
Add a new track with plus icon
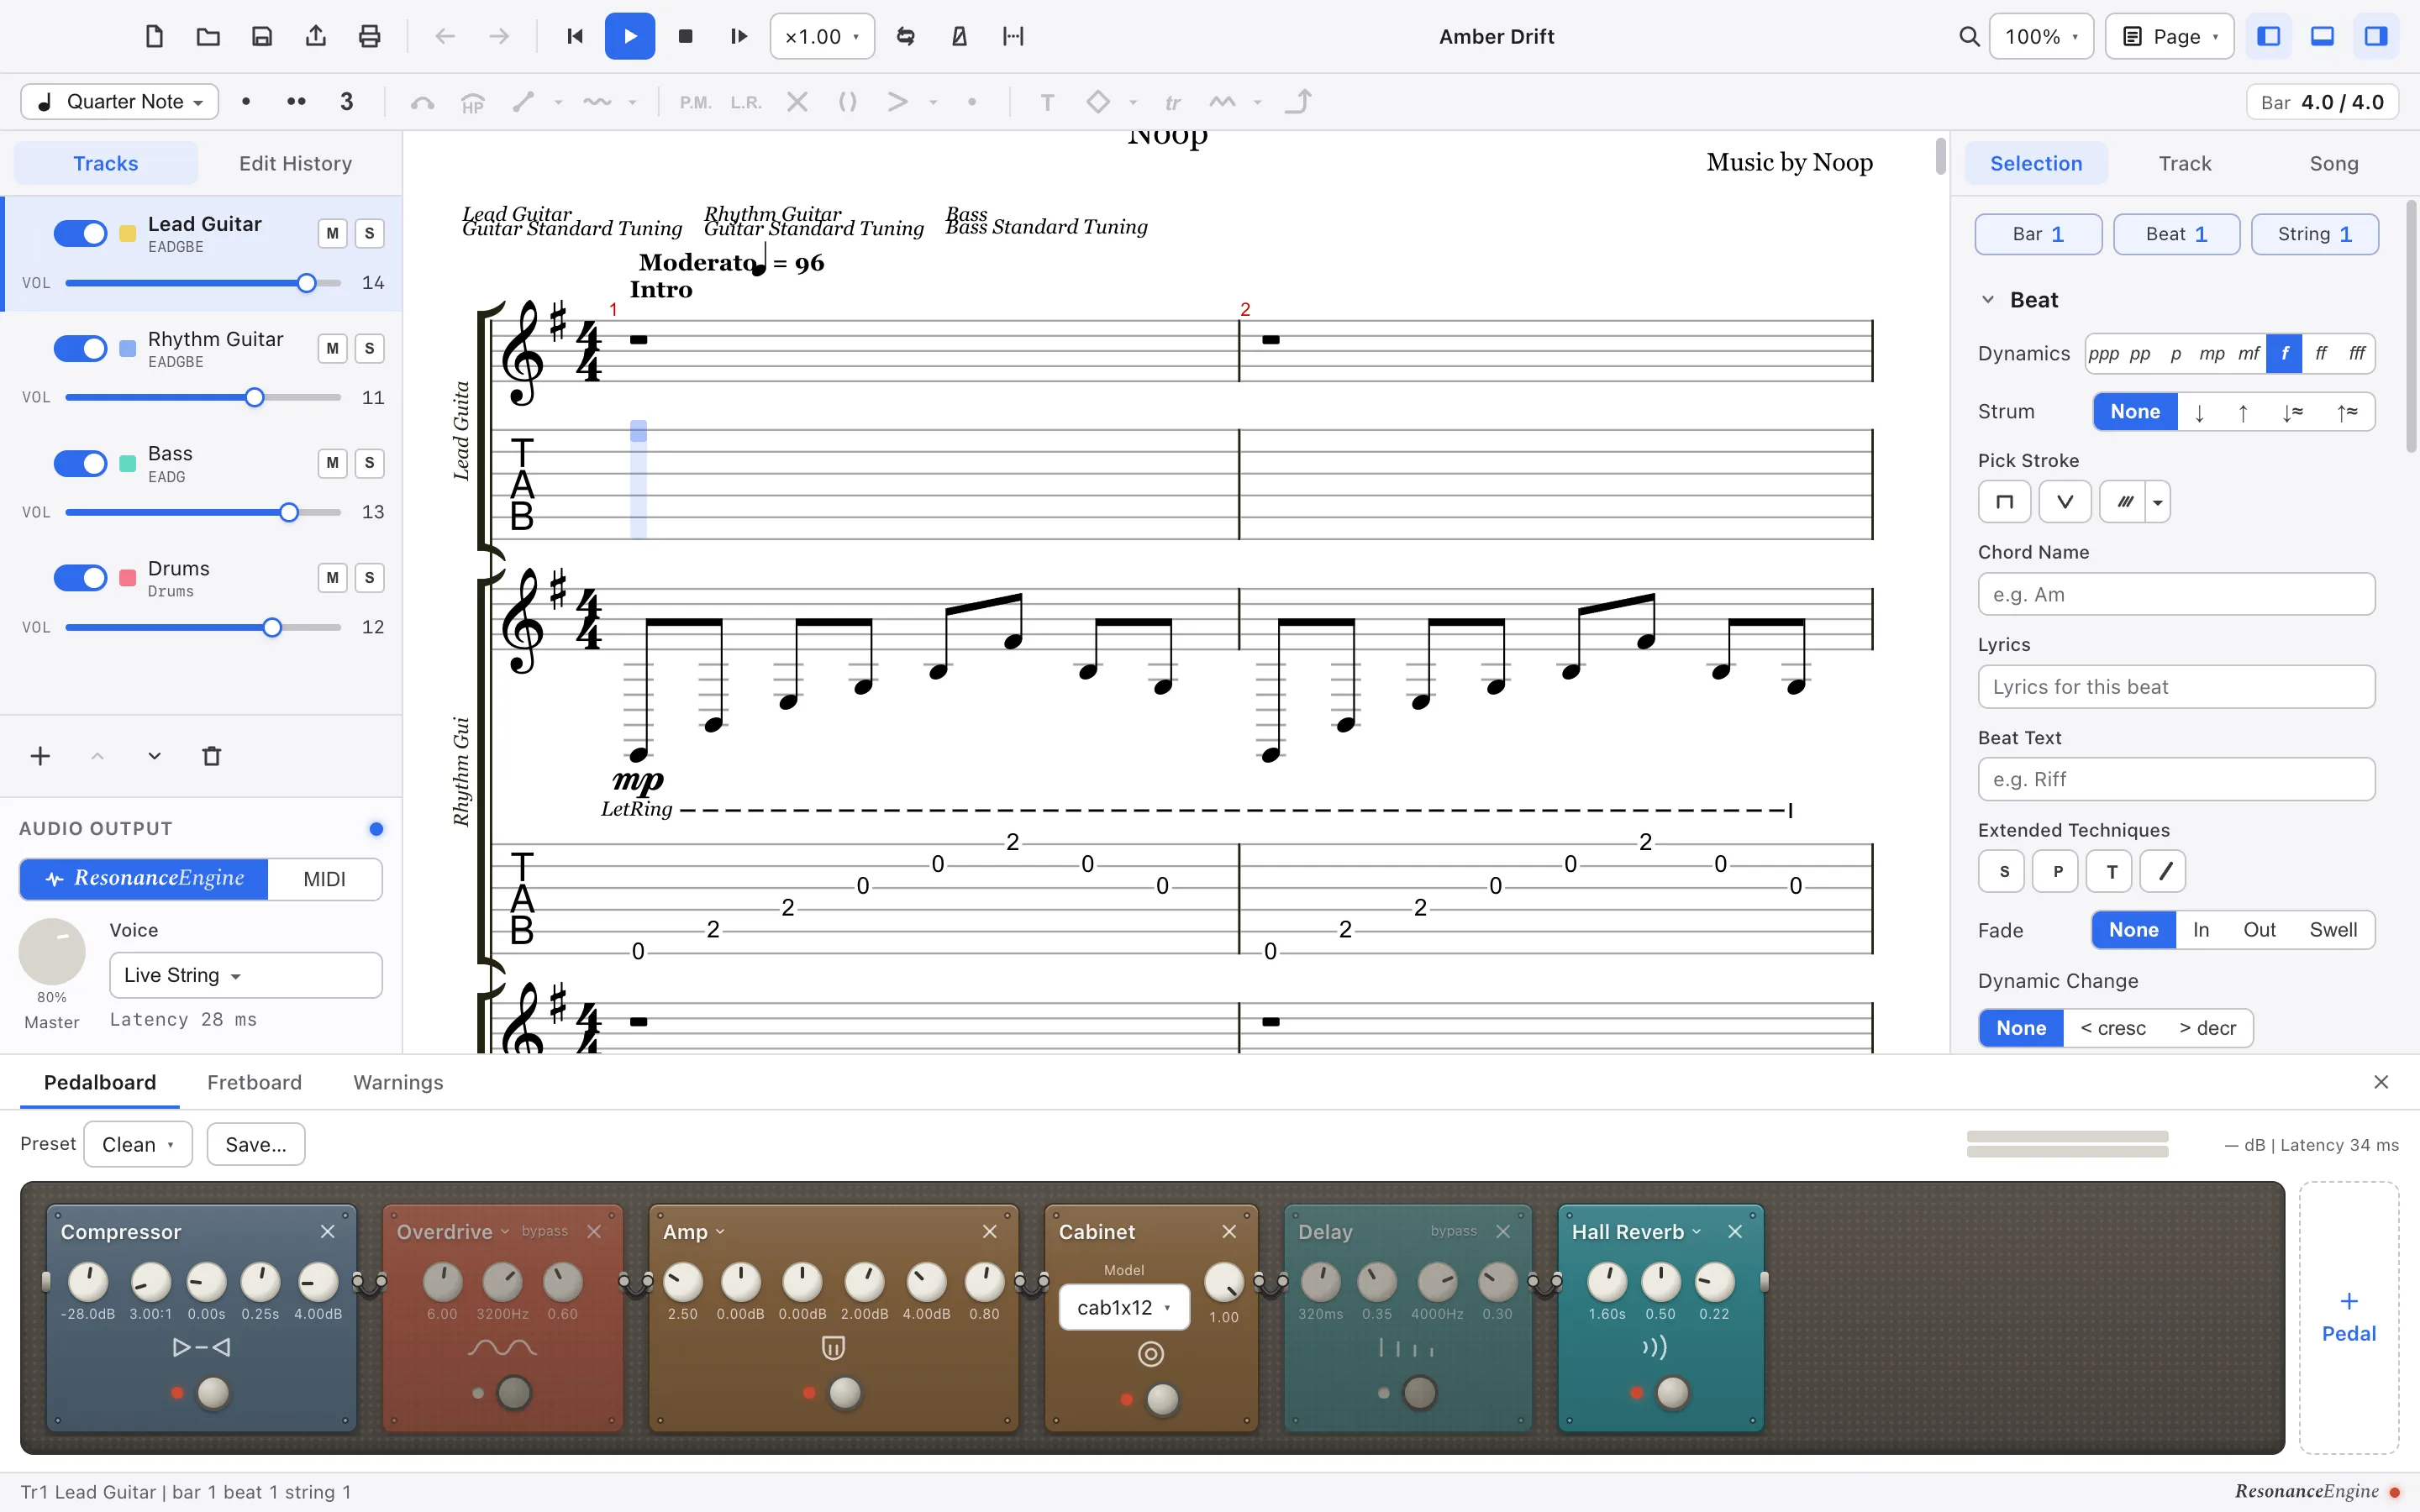tap(40, 756)
